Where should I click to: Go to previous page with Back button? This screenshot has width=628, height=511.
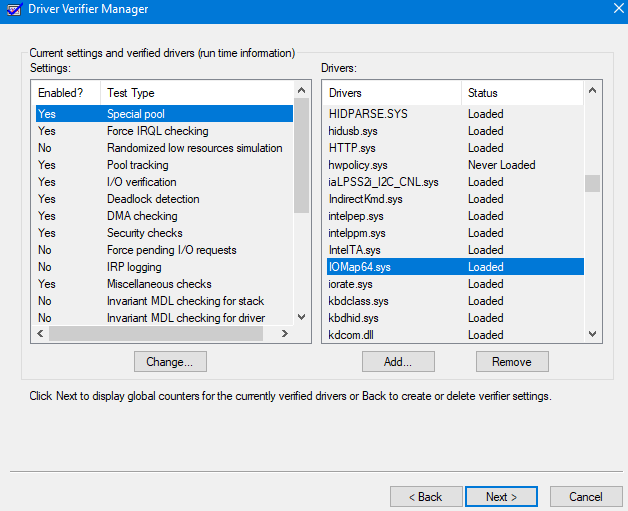point(426,497)
